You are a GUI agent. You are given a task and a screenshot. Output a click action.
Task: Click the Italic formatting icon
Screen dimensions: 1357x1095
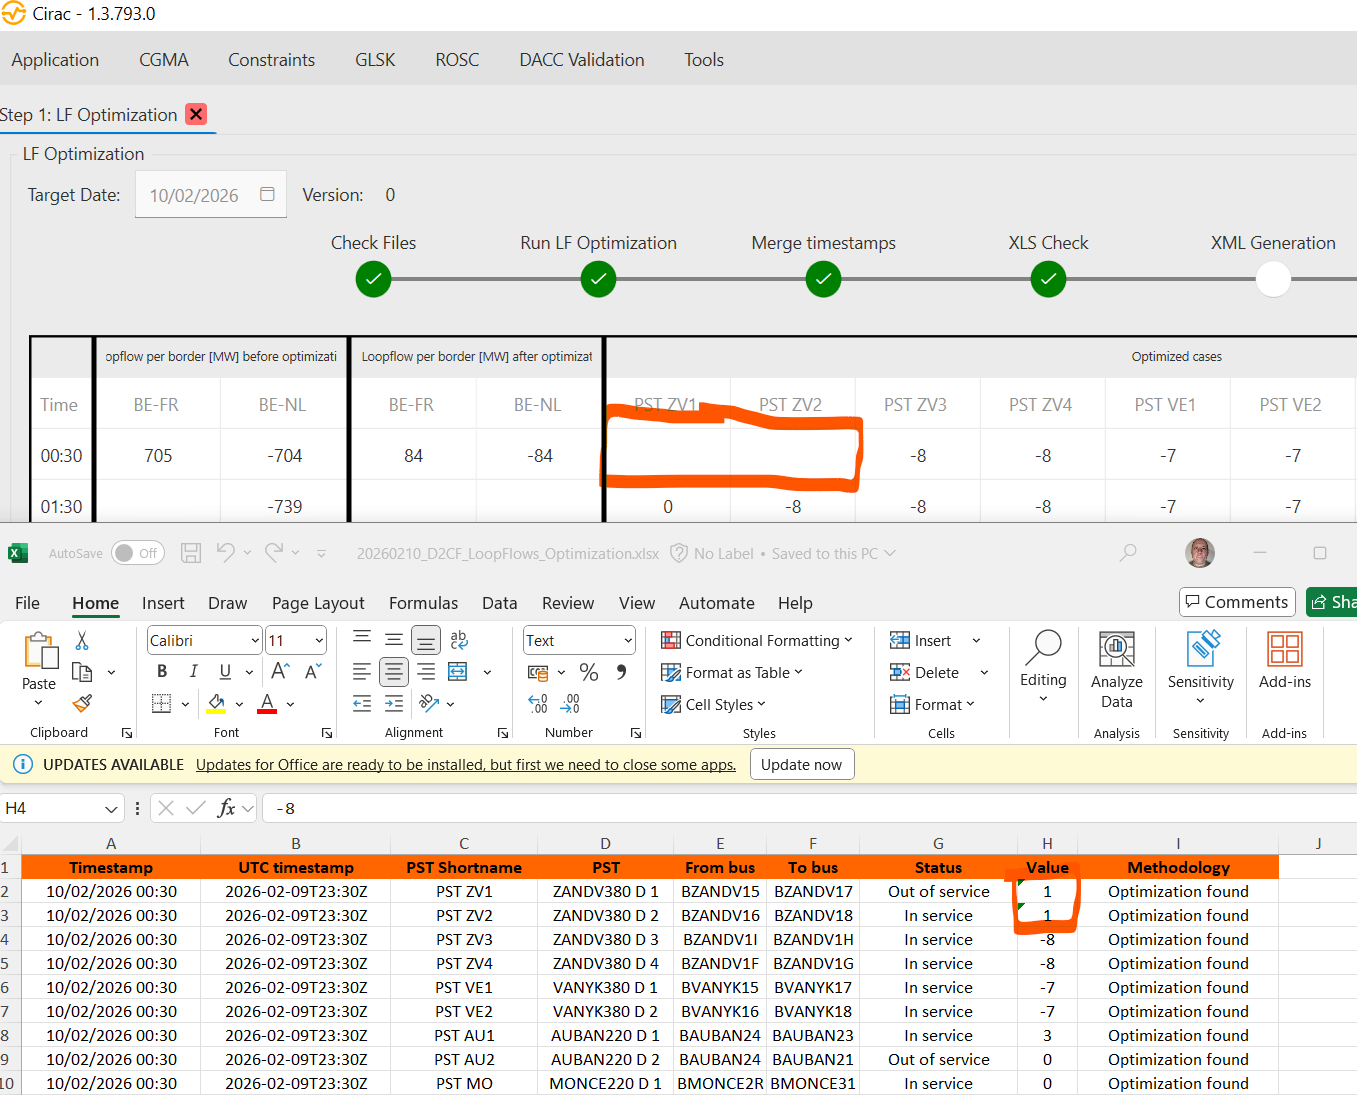point(193,672)
